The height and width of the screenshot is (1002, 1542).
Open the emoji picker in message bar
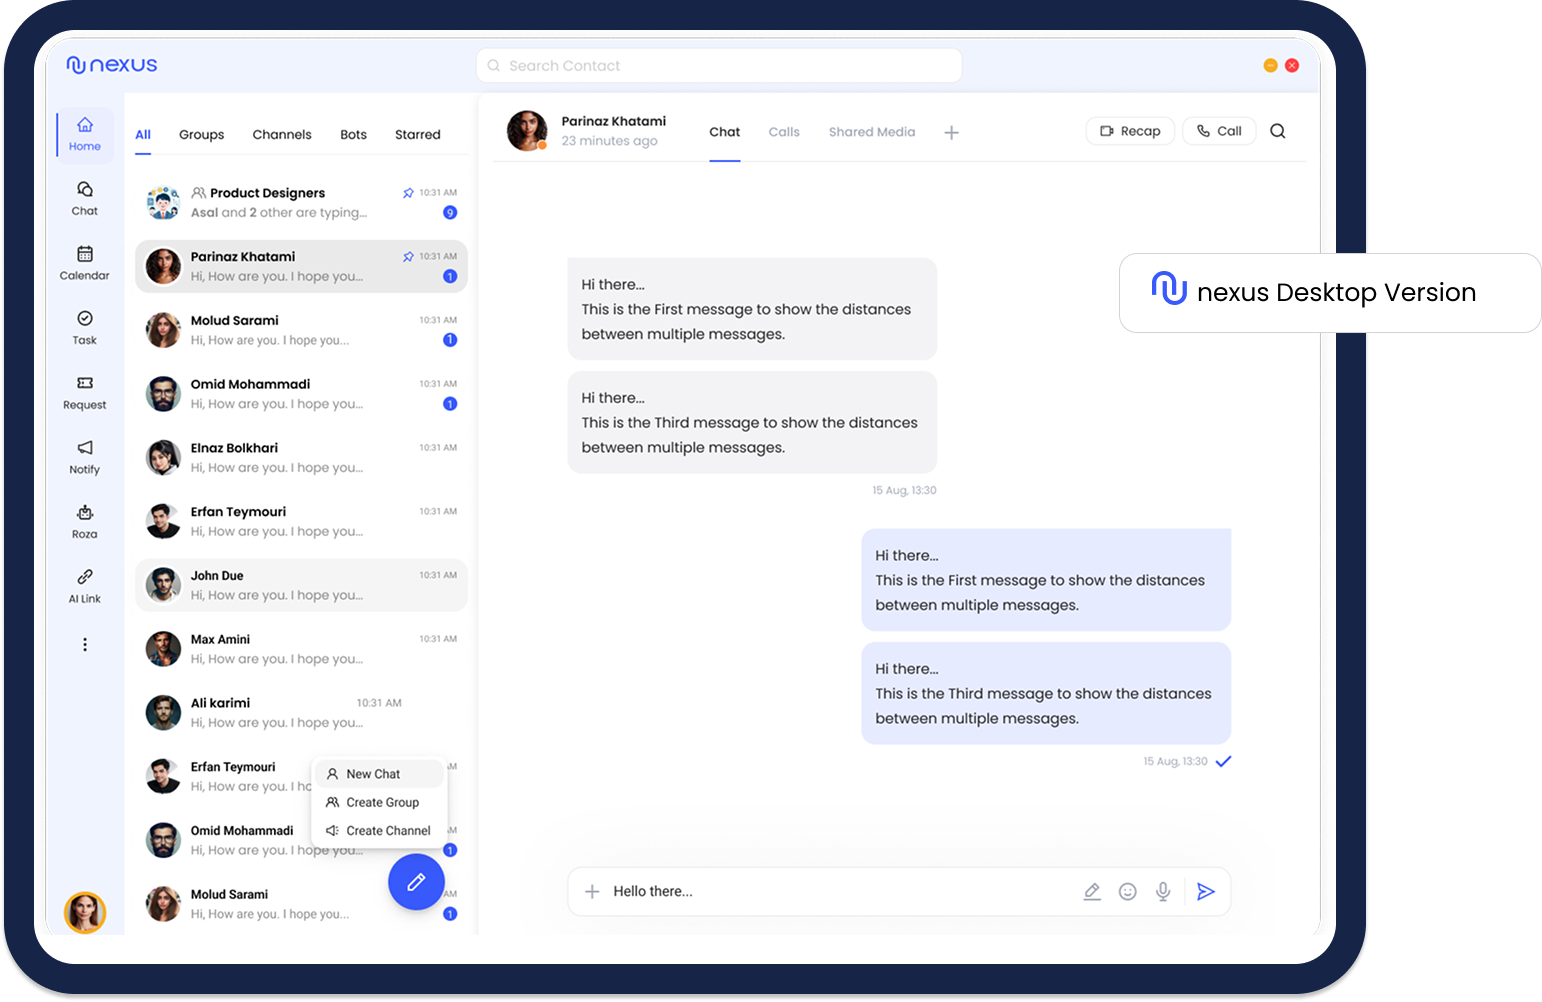coord(1127,891)
